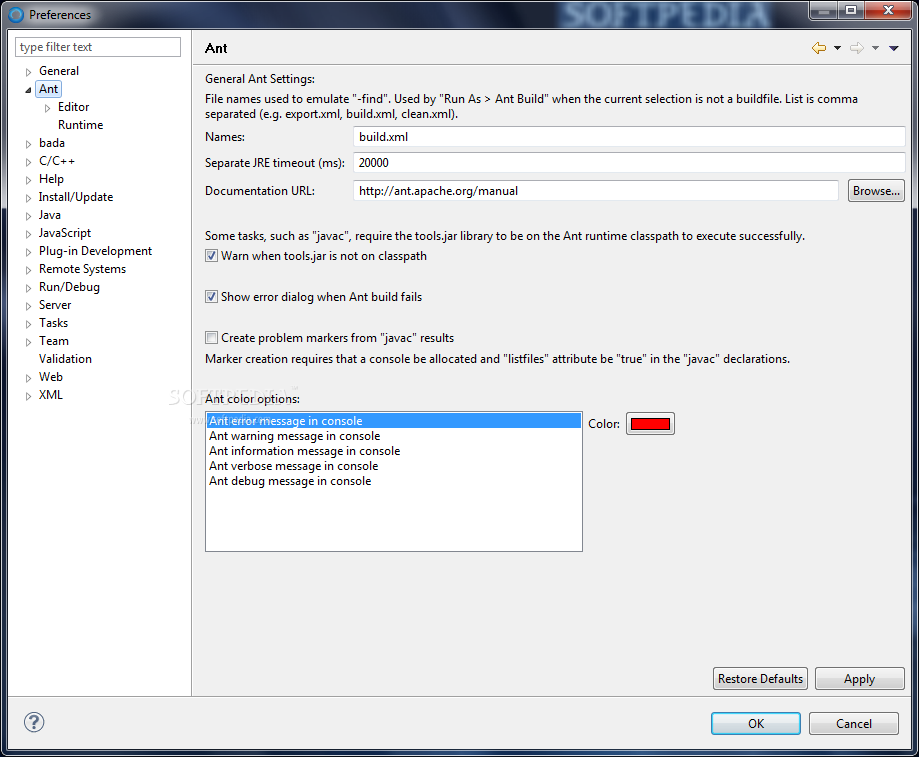Open the forward history dropdown arrow
This screenshot has height=757, width=919.
875,48
